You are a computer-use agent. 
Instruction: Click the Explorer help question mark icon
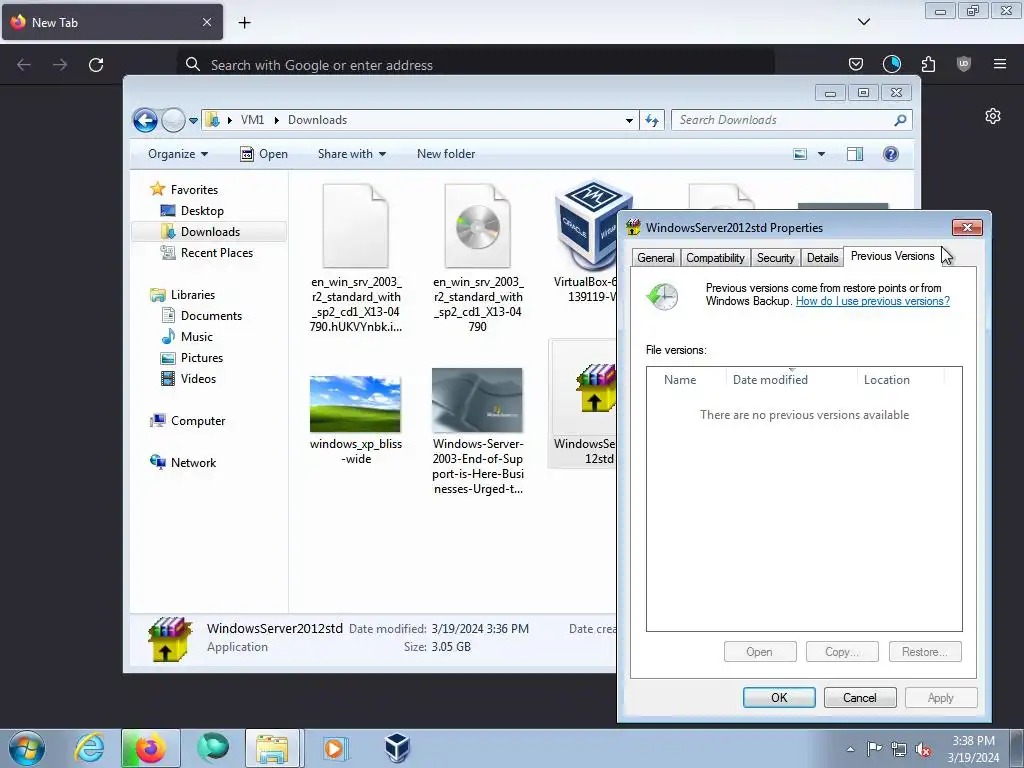pos(891,154)
